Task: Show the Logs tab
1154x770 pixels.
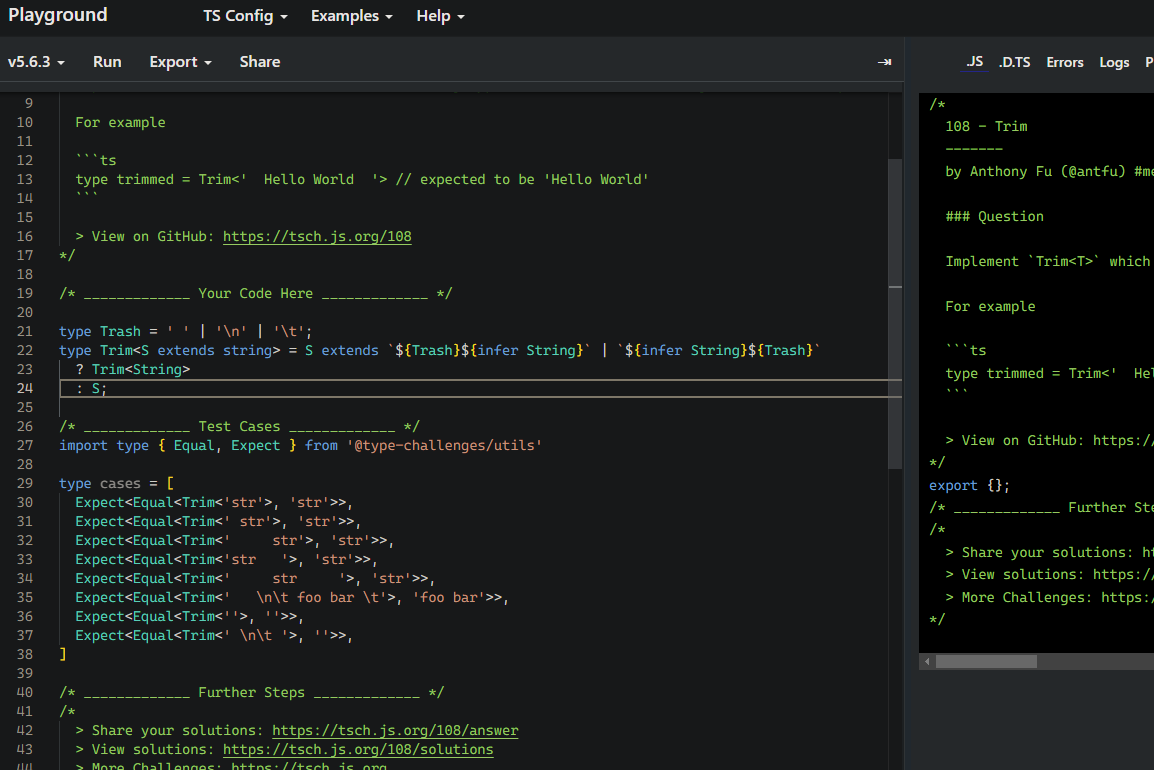Action: coord(1114,62)
